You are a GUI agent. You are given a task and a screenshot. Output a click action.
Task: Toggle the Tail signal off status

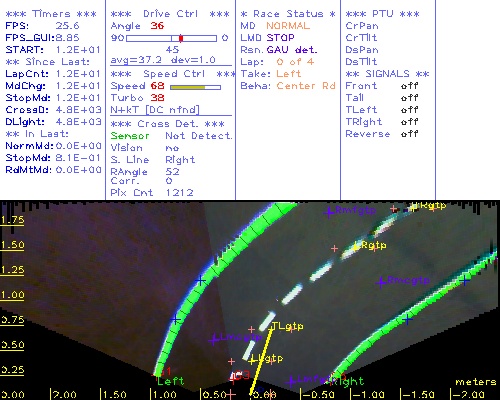click(x=409, y=98)
